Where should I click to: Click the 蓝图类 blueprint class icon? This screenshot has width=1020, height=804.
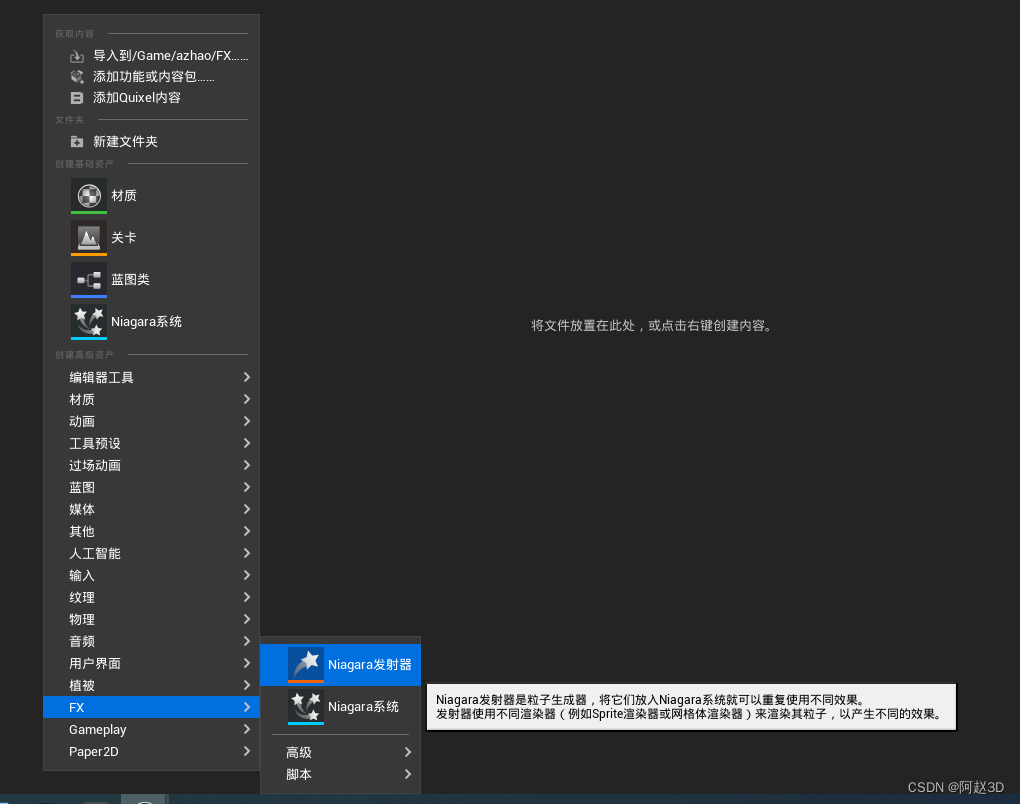click(x=89, y=280)
